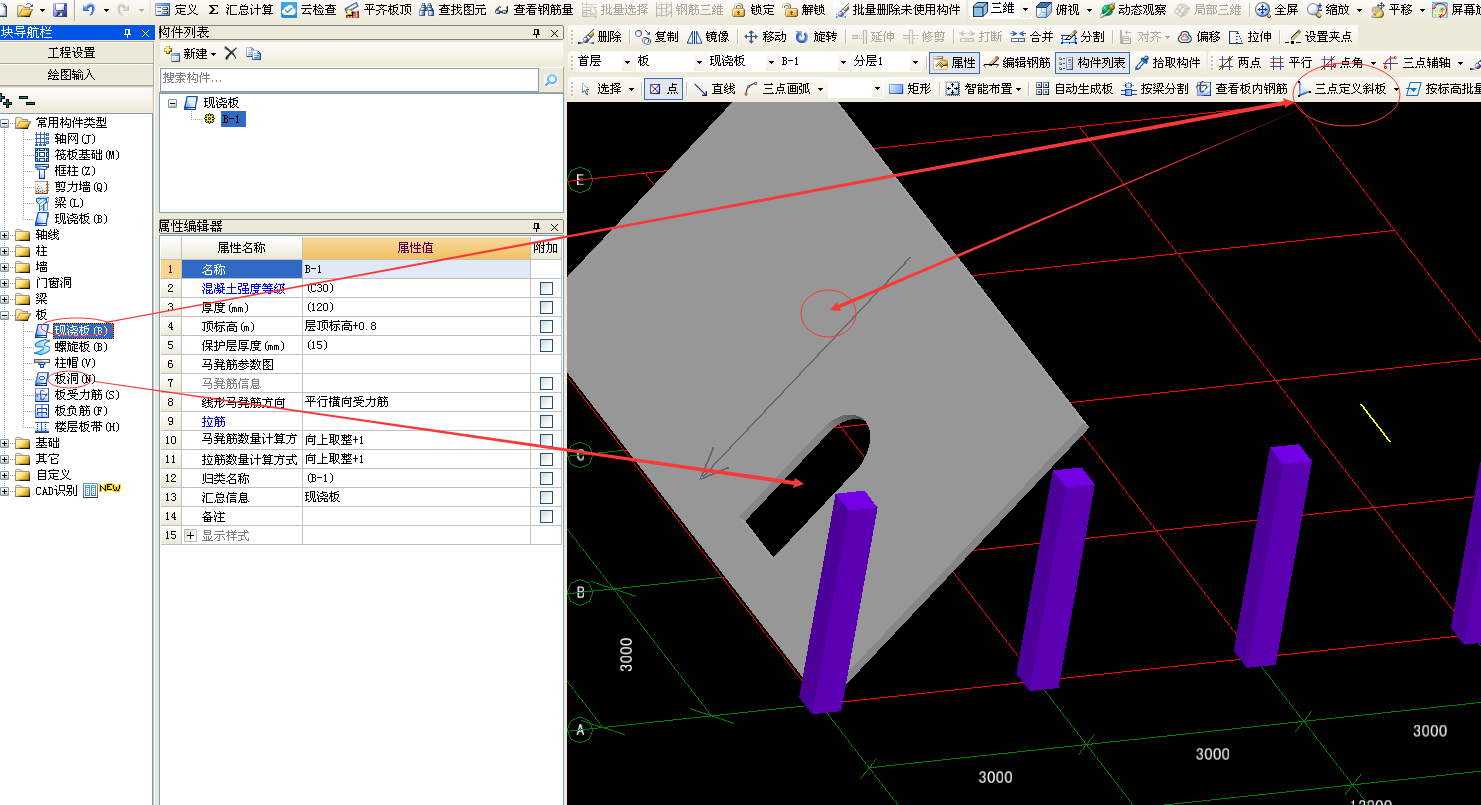Open 编辑钢筋 edit rebar
The height and width of the screenshot is (805, 1481).
tap(1017, 62)
